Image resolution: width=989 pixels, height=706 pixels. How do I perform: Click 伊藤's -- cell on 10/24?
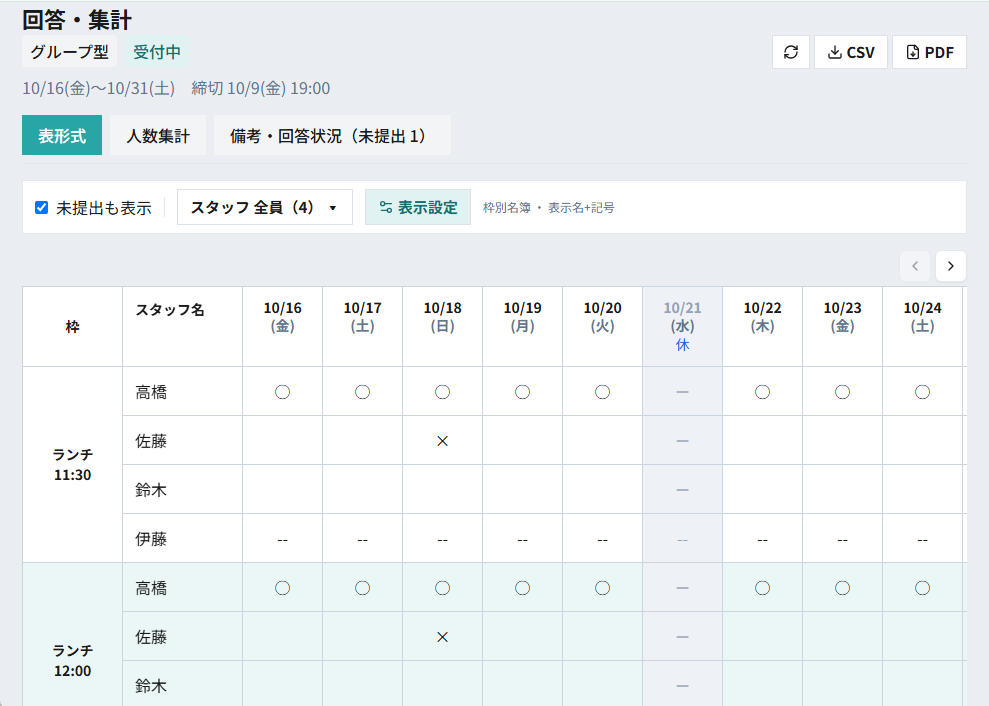coord(922,539)
